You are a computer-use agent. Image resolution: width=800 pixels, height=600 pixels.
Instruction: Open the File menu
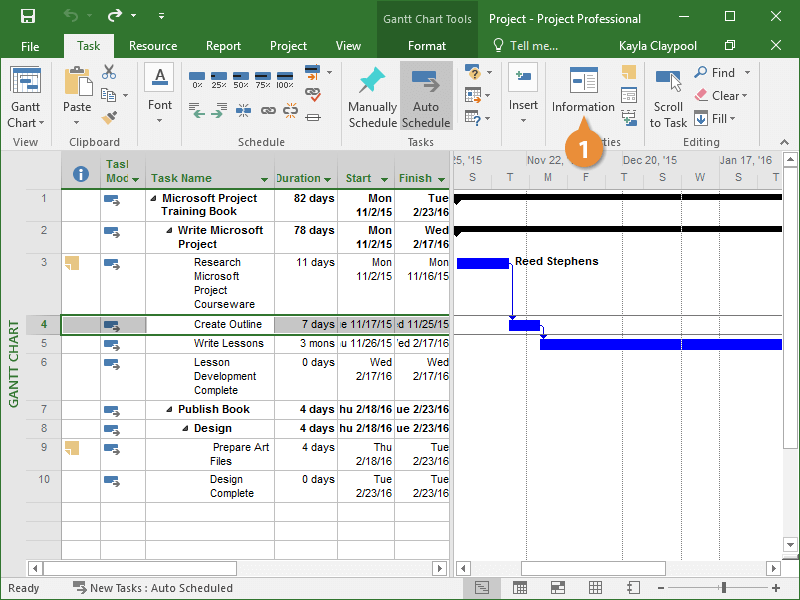(30, 46)
